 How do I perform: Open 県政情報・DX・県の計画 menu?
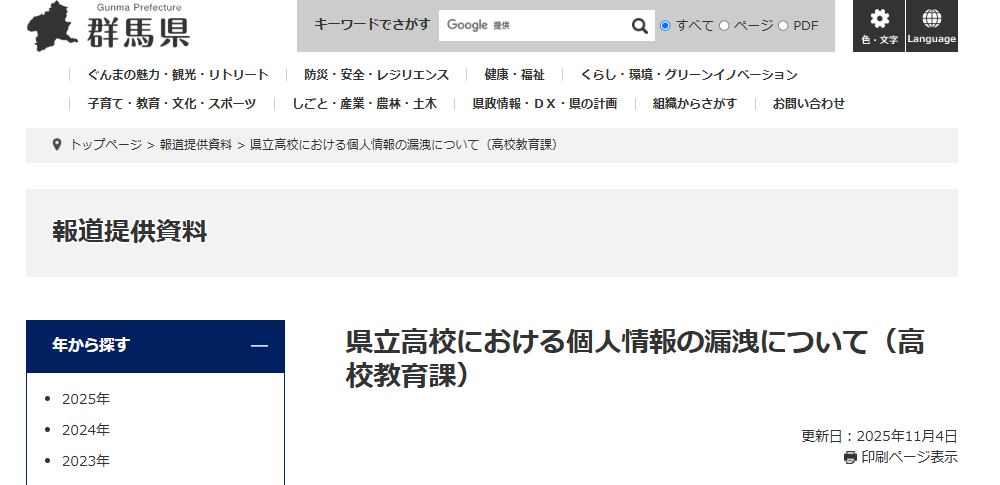(544, 103)
